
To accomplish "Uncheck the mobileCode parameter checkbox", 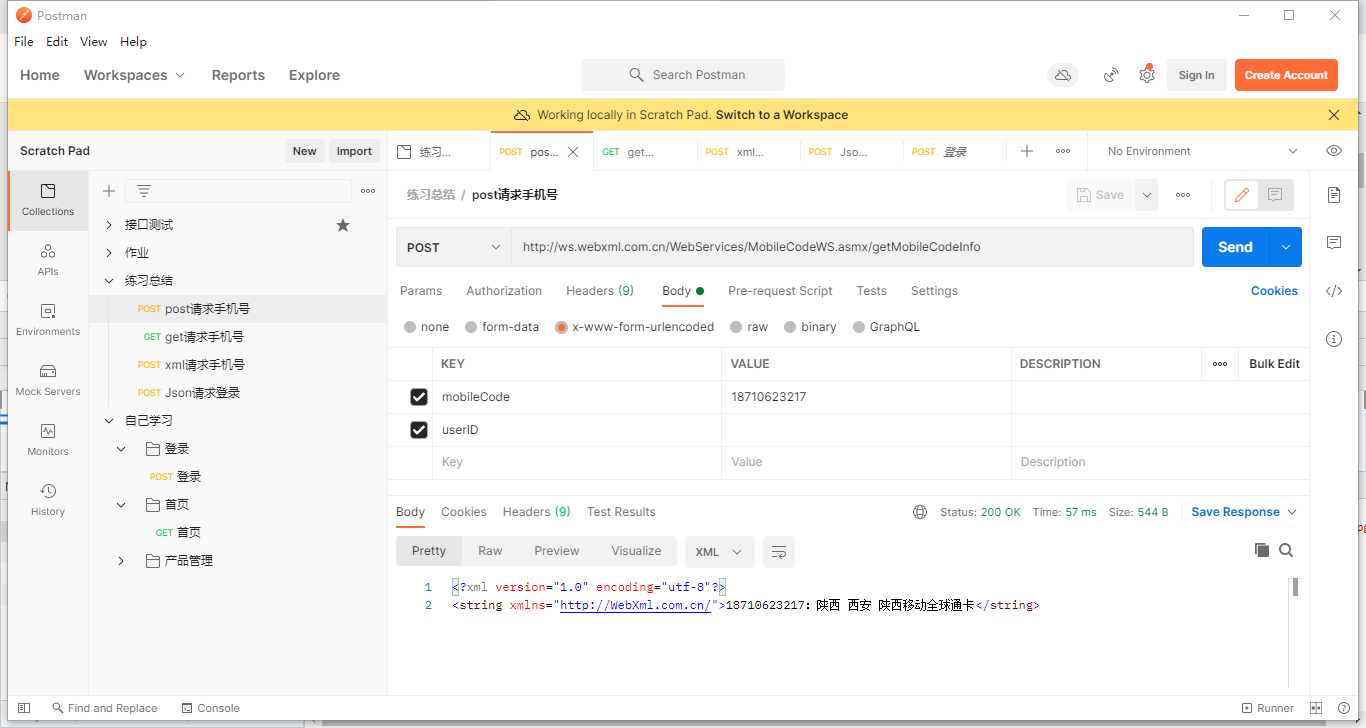I will 419,397.
